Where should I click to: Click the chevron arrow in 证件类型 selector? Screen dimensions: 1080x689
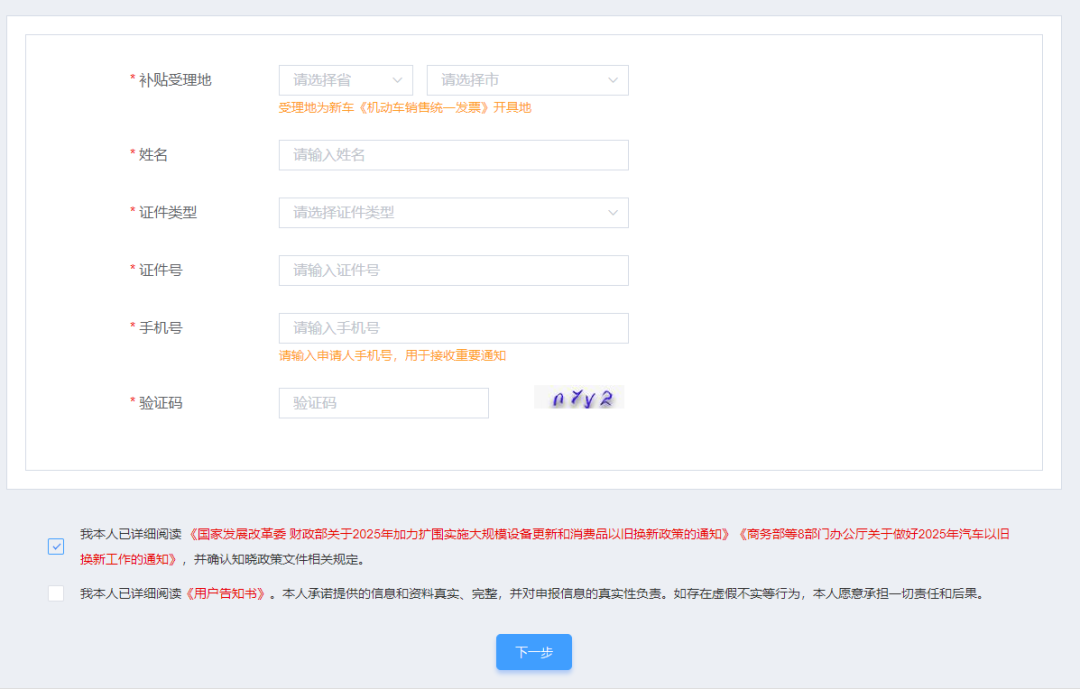(x=612, y=212)
